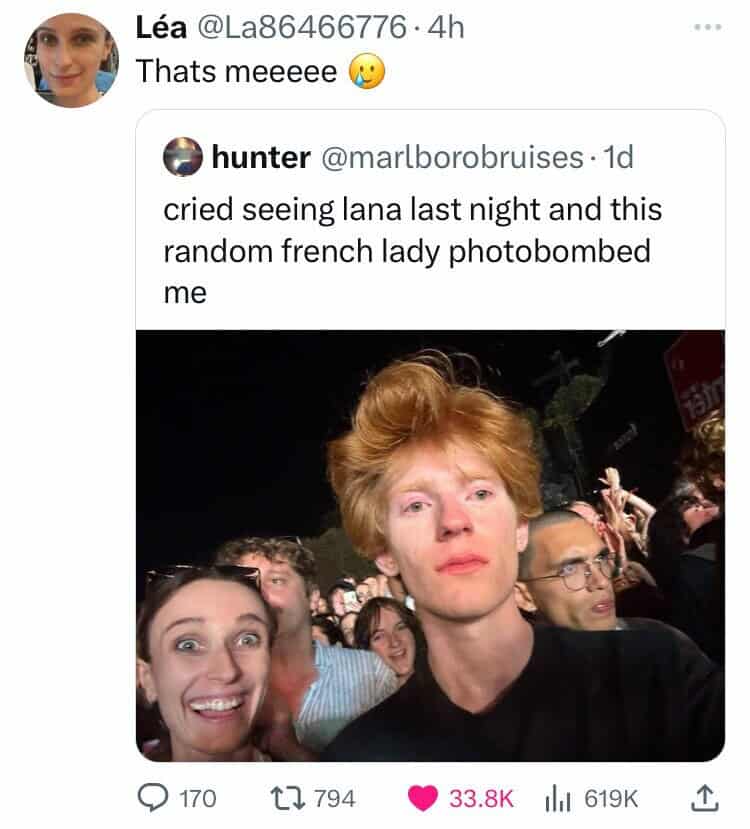Open quoted tweet text about lana
Screen dimensions: 750x829
tap(412, 251)
